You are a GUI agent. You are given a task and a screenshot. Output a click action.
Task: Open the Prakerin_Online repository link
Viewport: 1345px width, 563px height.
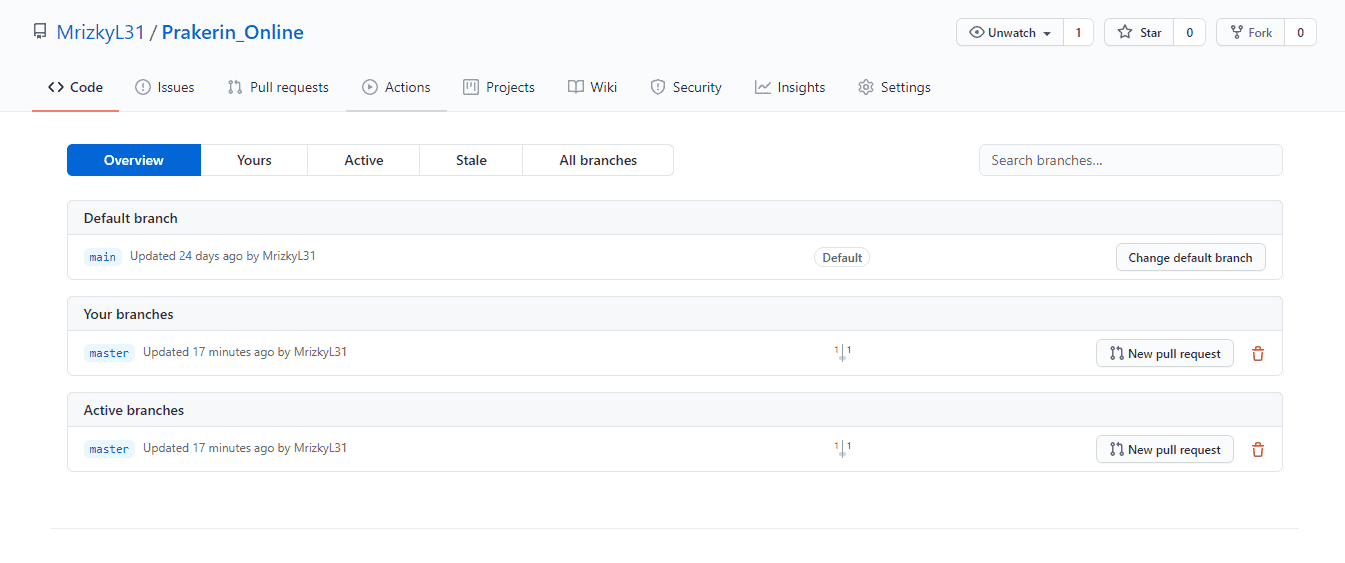232,32
